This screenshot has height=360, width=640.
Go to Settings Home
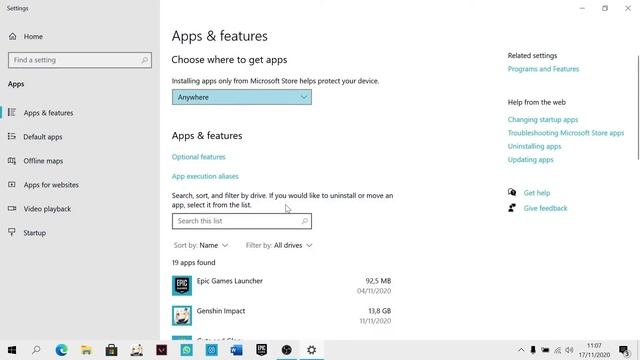(25, 36)
